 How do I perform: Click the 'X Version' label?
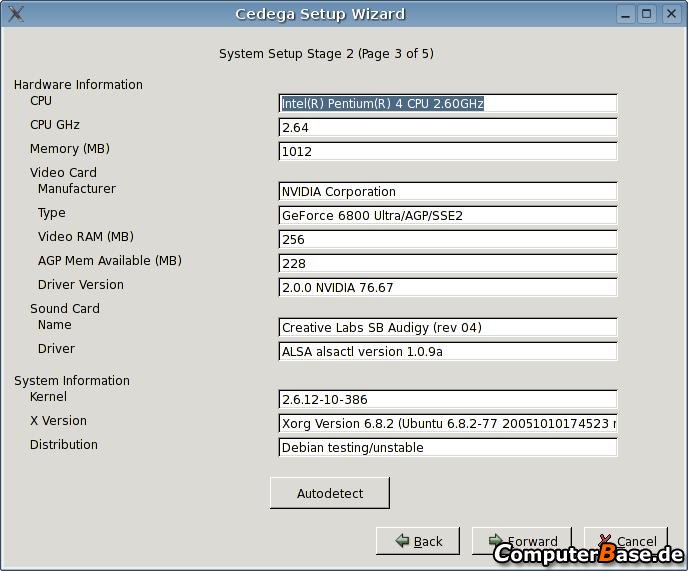[x=58, y=420]
